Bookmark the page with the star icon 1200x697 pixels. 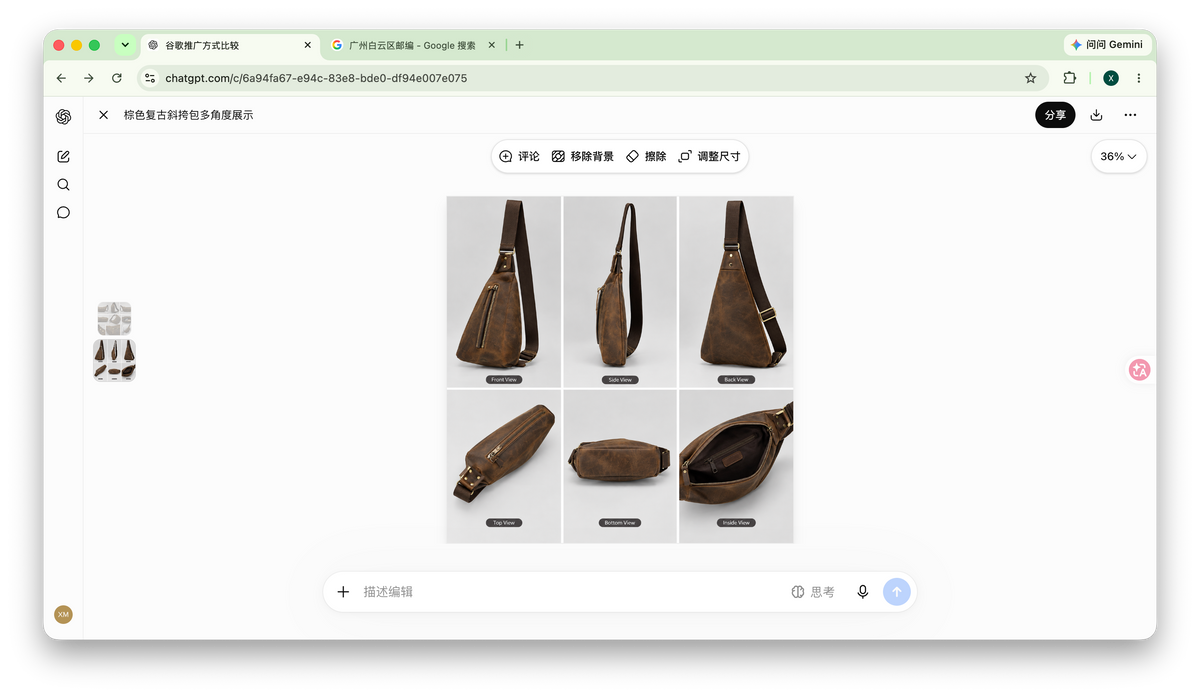pyautogui.click(x=1030, y=78)
